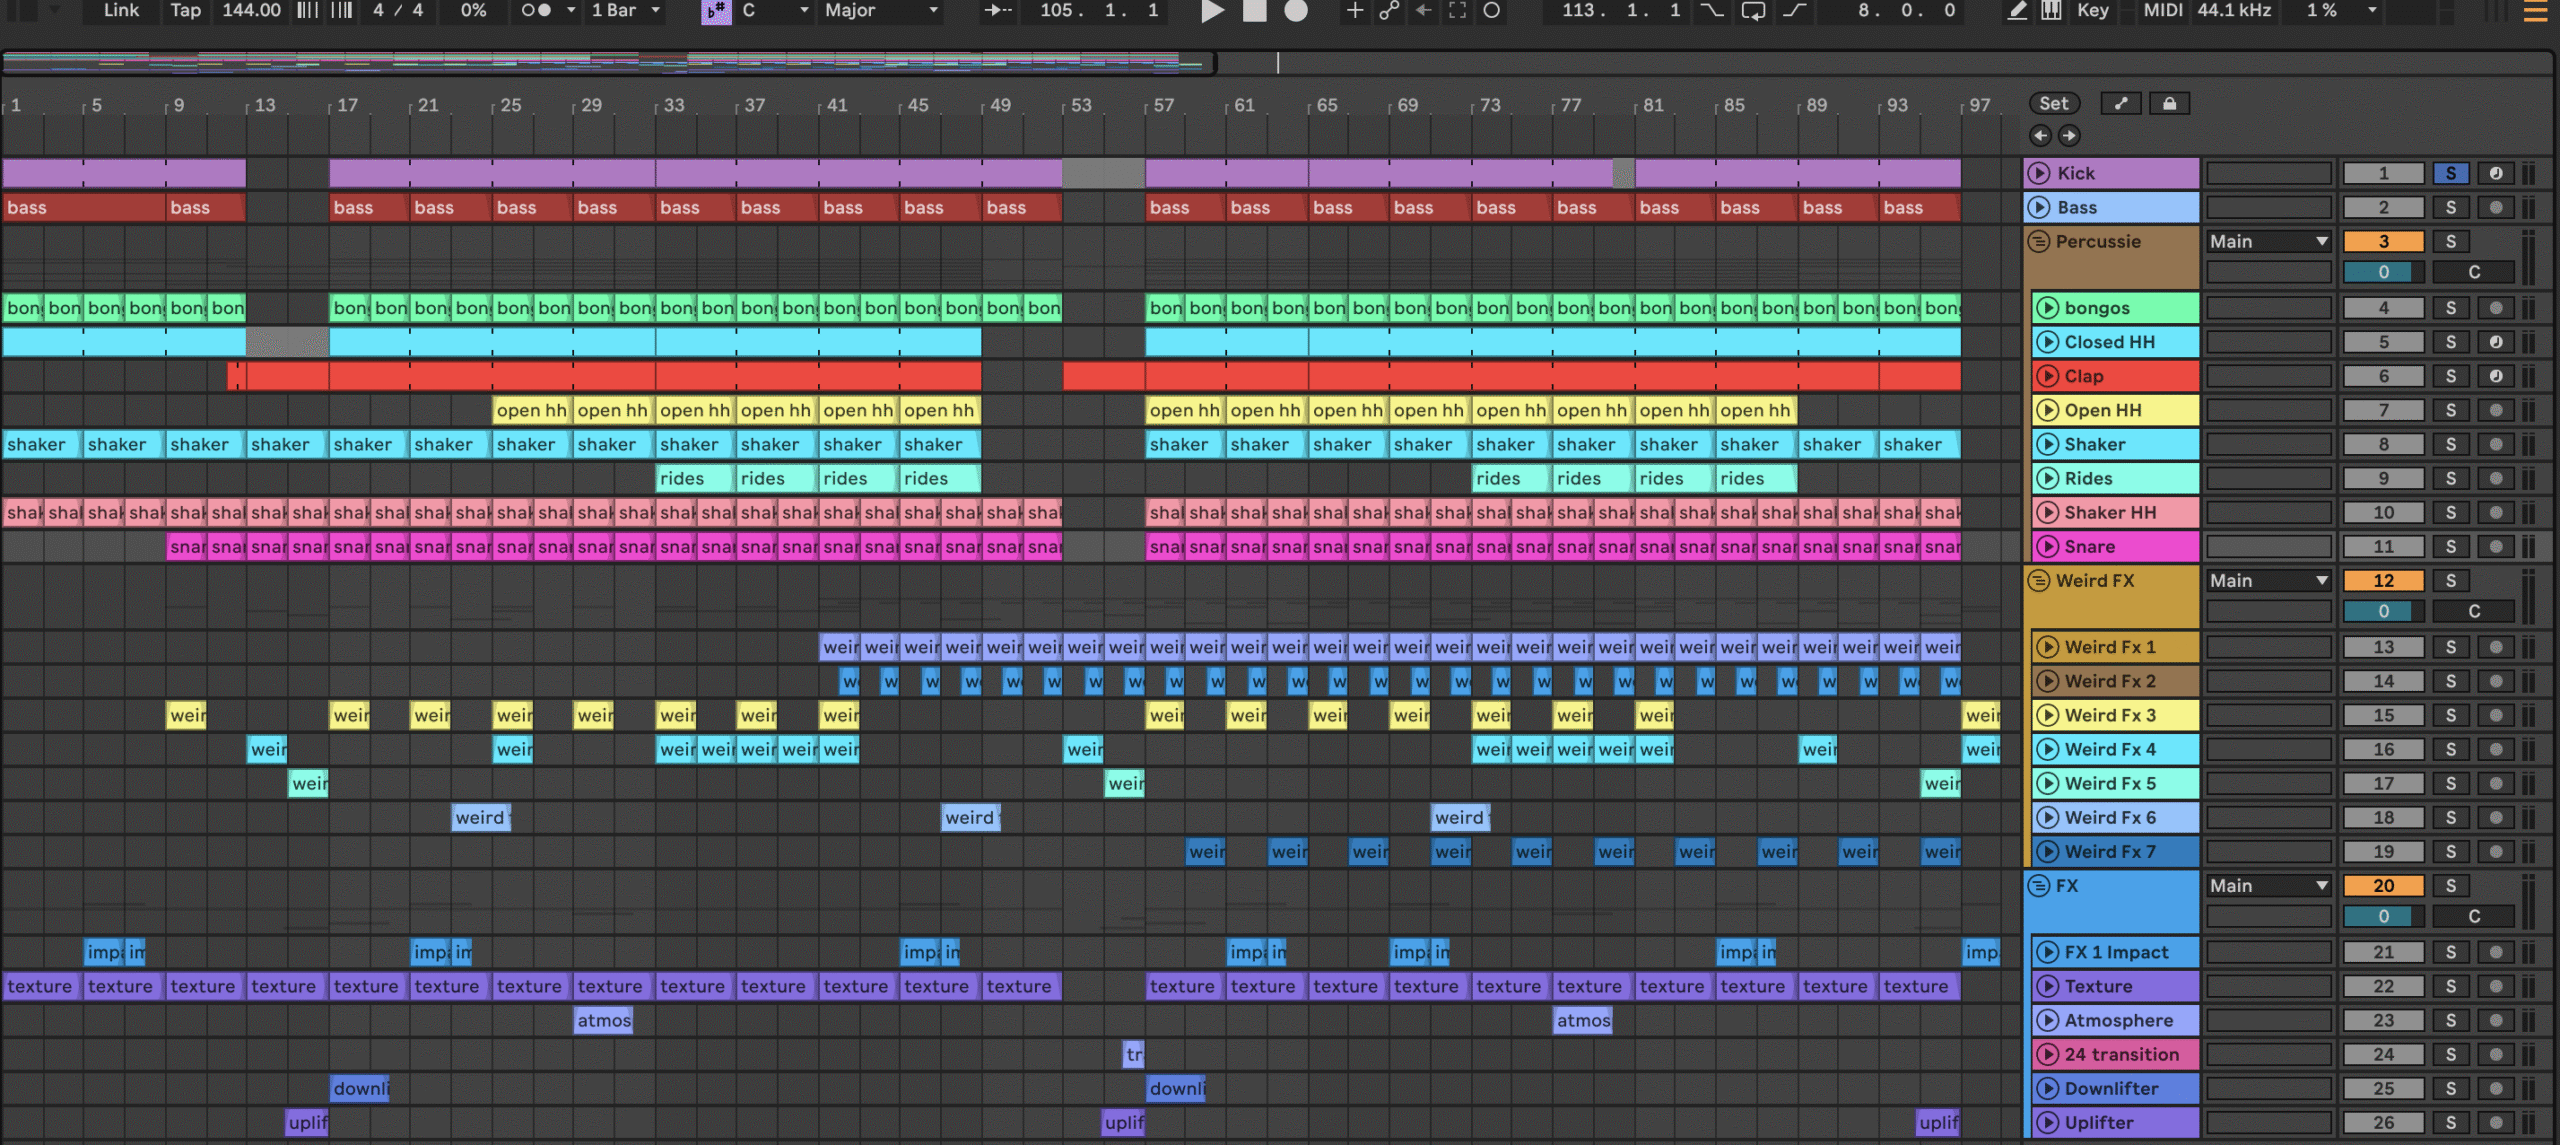The height and width of the screenshot is (1145, 2560).
Task: Click the Tap tempo button
Action: tap(185, 11)
